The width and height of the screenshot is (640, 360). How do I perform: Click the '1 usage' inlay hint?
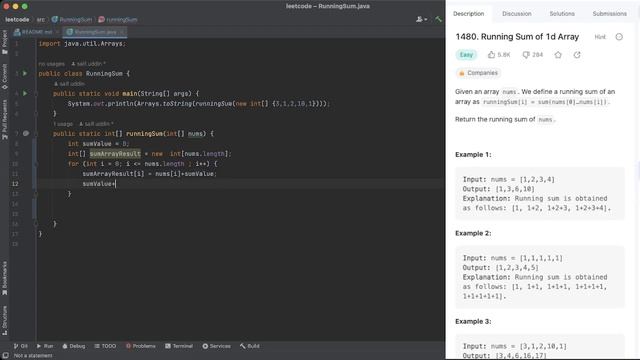[x=63, y=124]
